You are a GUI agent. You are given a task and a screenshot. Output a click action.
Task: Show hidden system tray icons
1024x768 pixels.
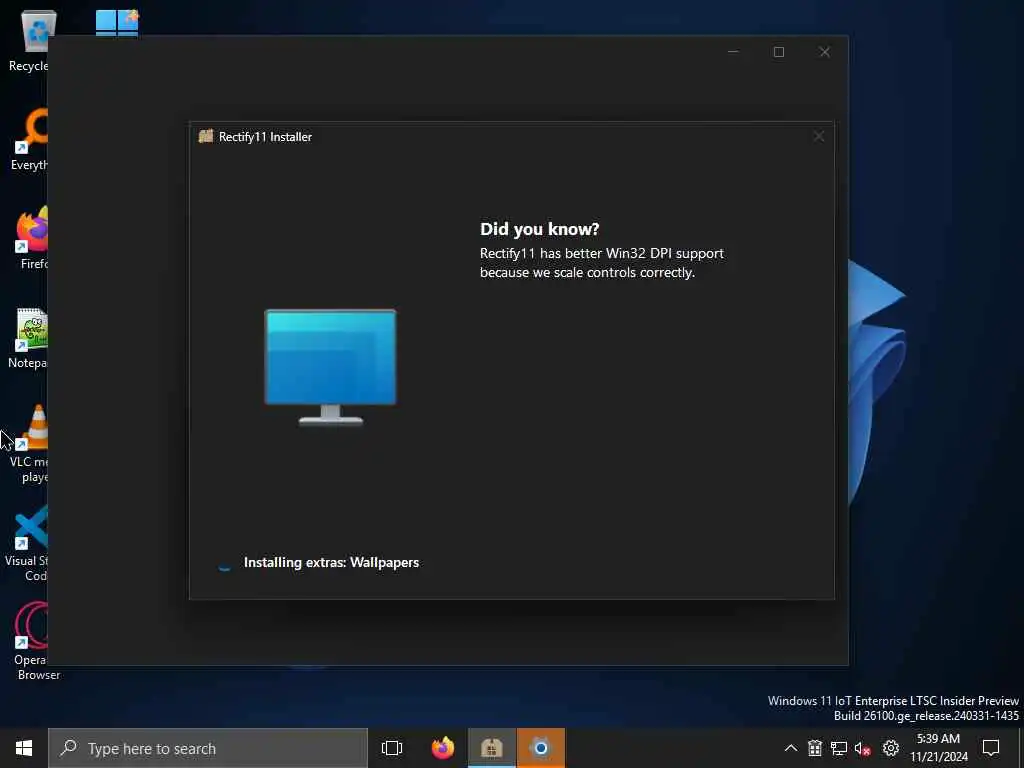(790, 748)
